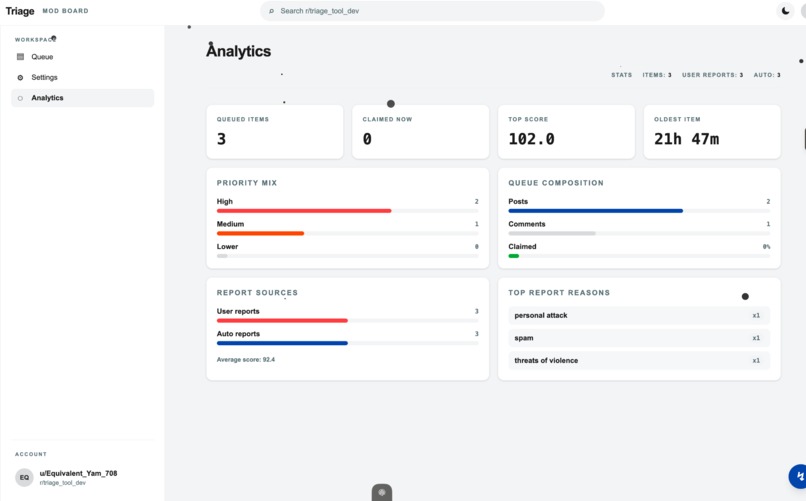Select the personal attack reason row
Screen dimensions: 806x501
pos(639,316)
